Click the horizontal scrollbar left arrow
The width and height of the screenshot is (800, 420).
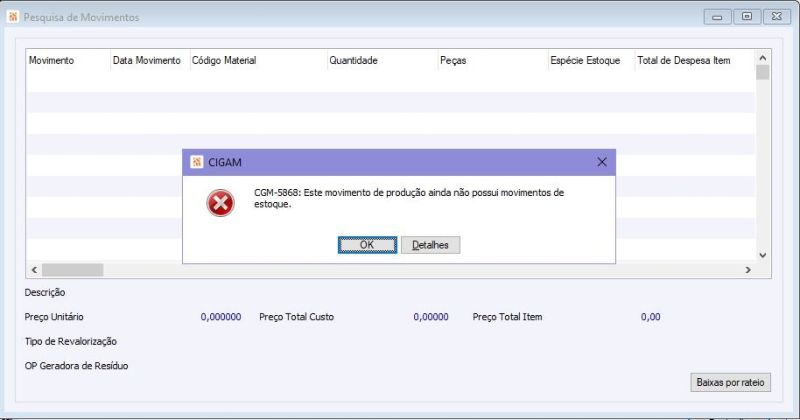click(x=34, y=269)
